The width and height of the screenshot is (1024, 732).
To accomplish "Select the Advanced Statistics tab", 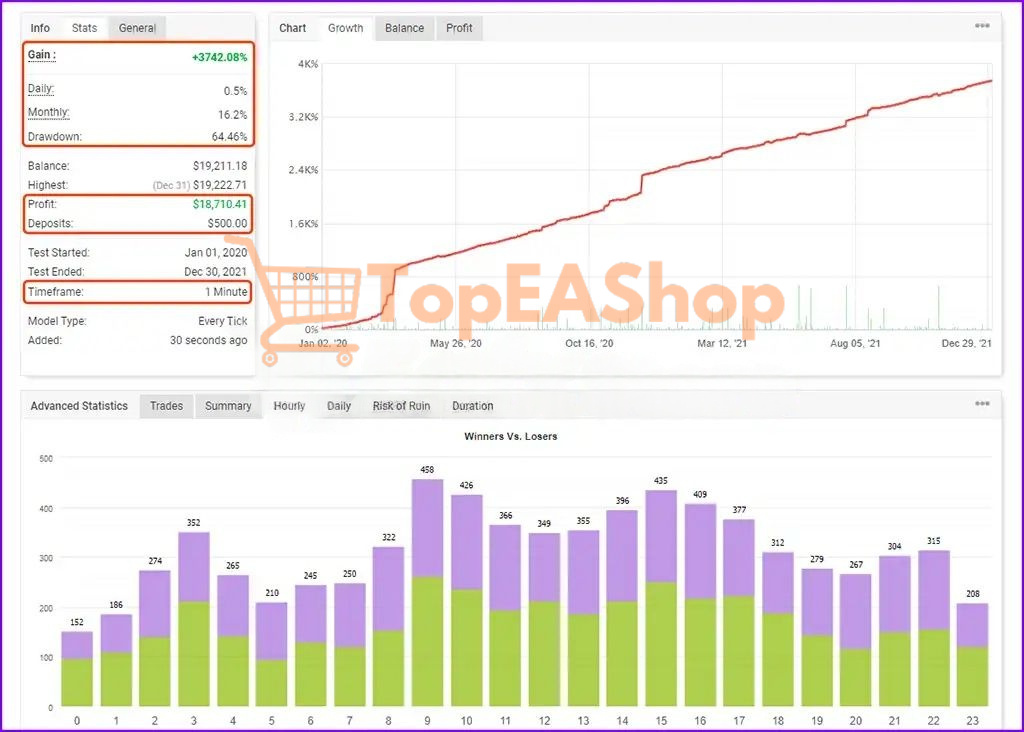I will point(79,406).
